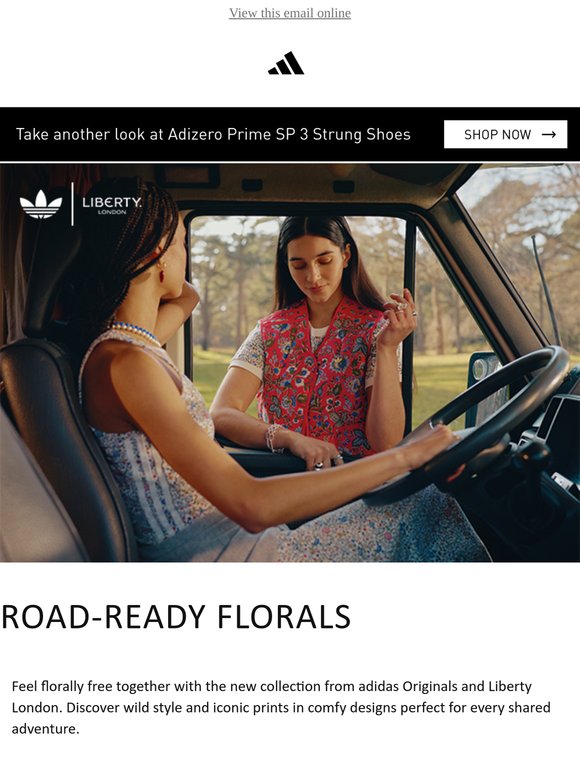
Task: Click the 'Feel florally free together' paragraph
Action: pos(281,707)
